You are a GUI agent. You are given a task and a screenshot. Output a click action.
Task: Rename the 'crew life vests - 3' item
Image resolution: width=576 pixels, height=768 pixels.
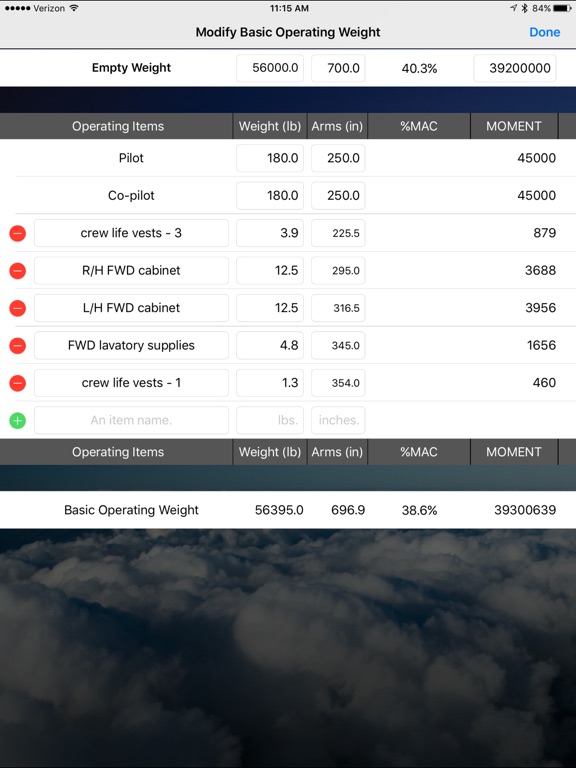(131, 233)
